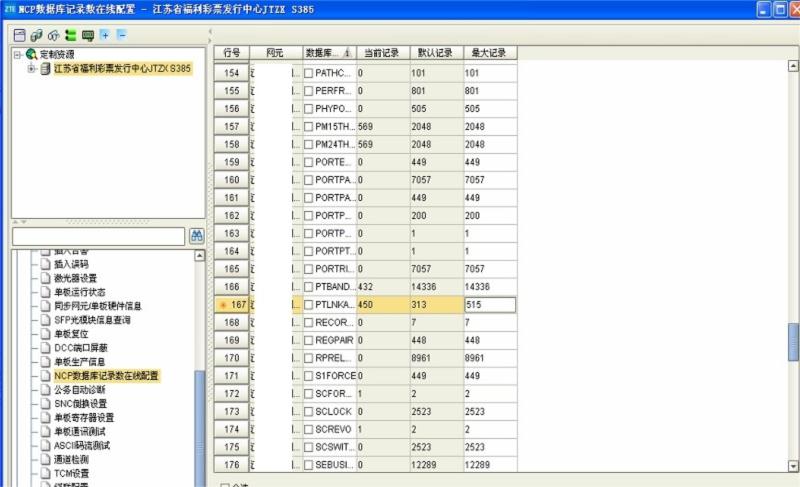Click the green tree-structure toolbar icon
The width and height of the screenshot is (800, 487).
(x=70, y=35)
